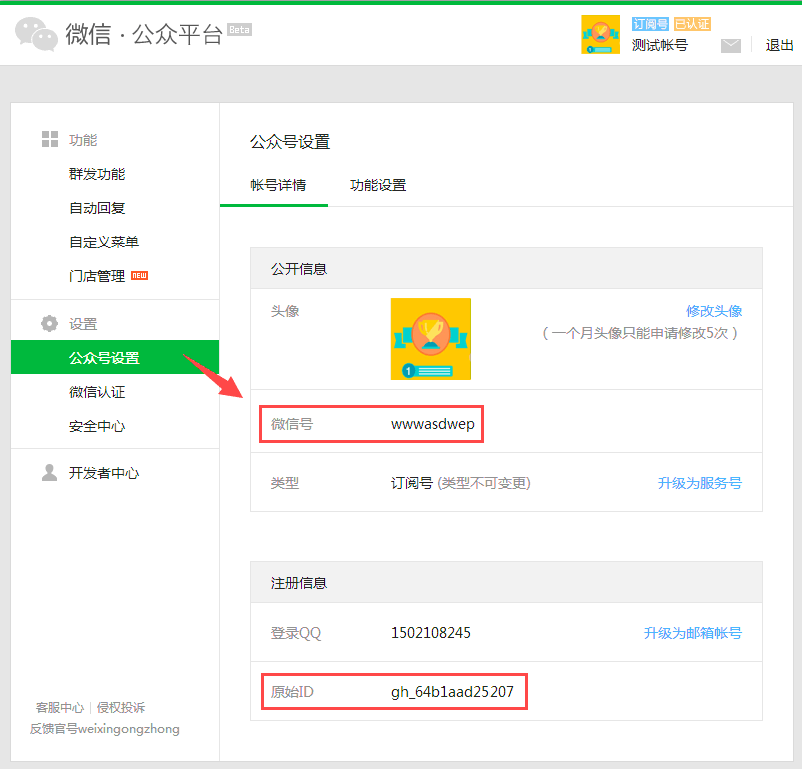This screenshot has width=802, height=769.
Task: Click the WeChat logo icon
Action: click(x=37, y=34)
